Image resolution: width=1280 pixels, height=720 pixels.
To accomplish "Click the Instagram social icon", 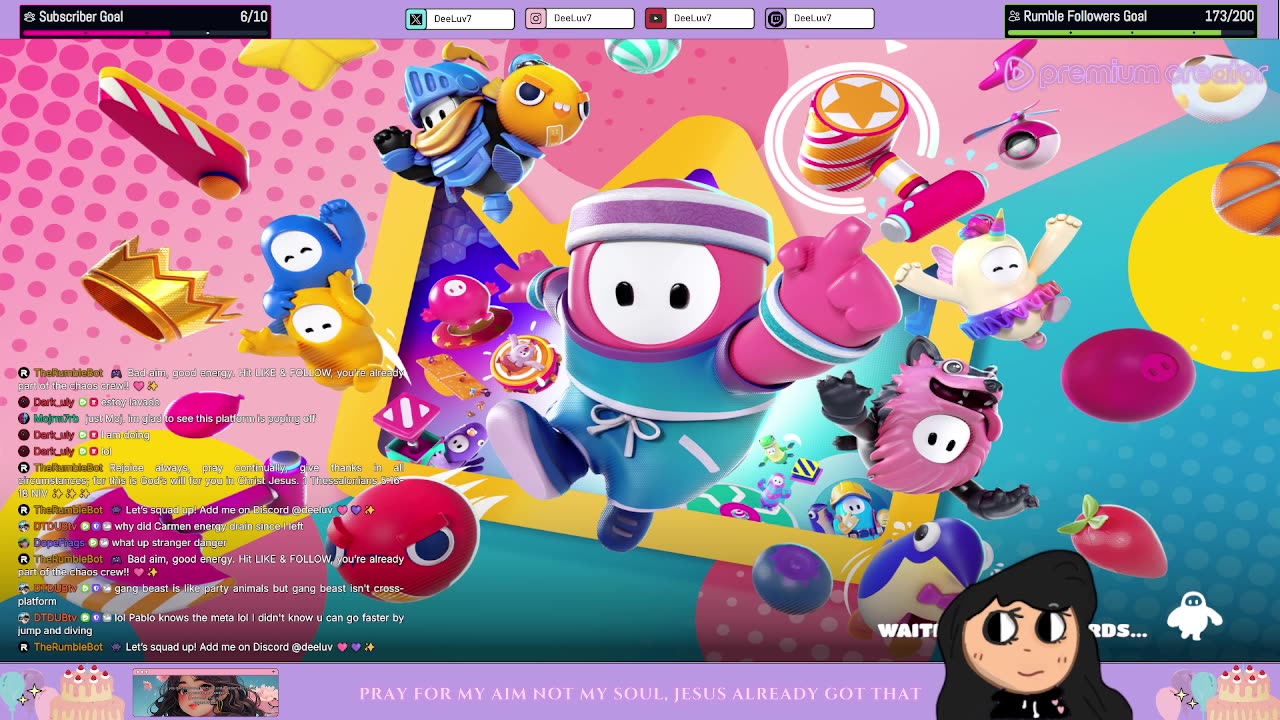I will point(536,18).
